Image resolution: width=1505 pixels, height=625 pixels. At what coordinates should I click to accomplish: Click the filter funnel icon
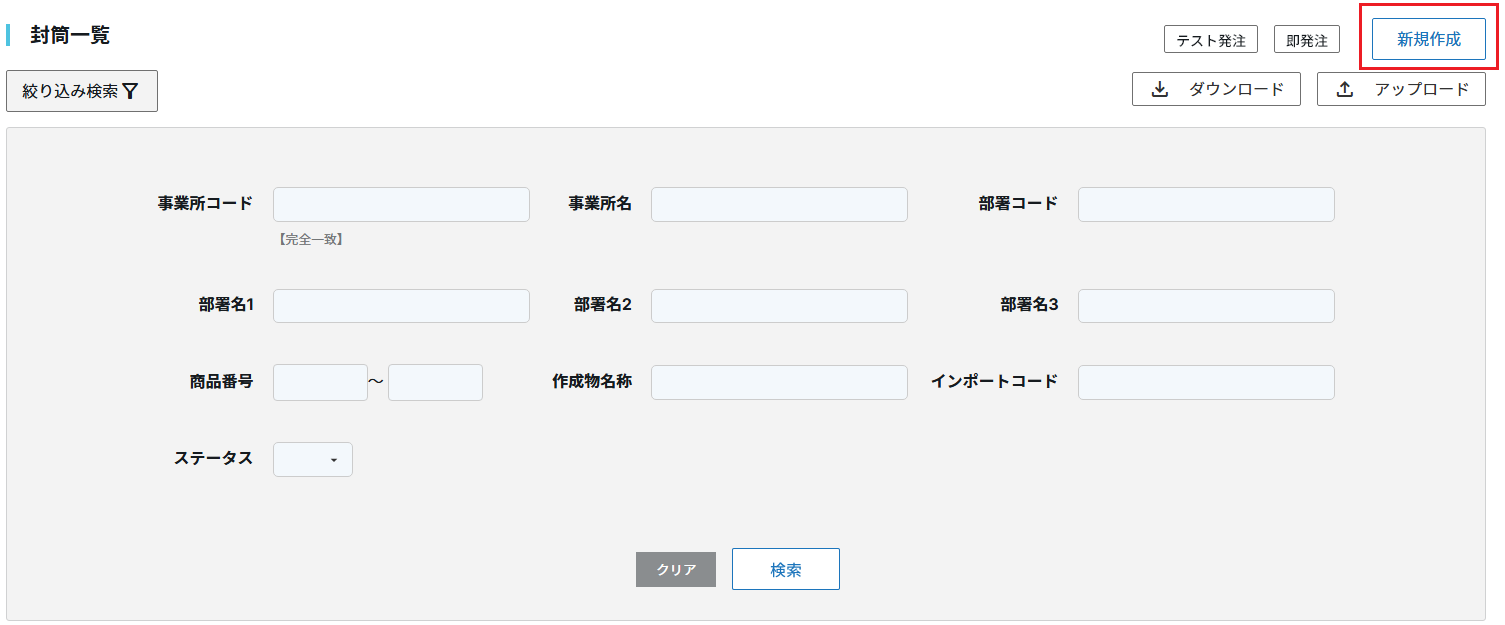130,91
